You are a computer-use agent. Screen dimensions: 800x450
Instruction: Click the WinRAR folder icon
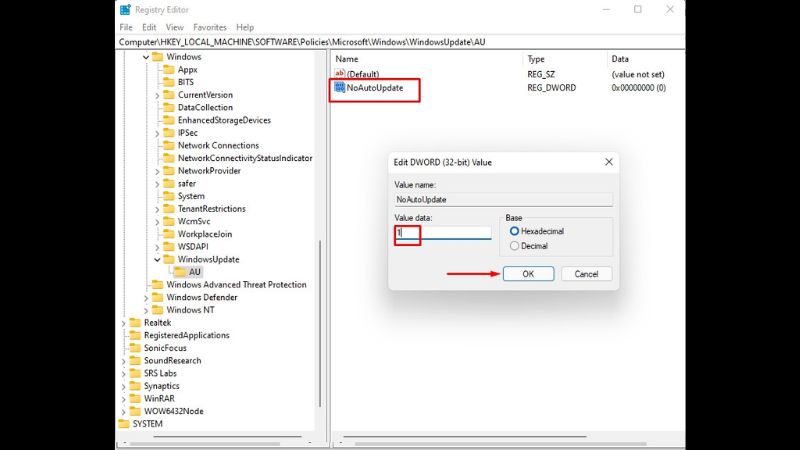point(135,398)
